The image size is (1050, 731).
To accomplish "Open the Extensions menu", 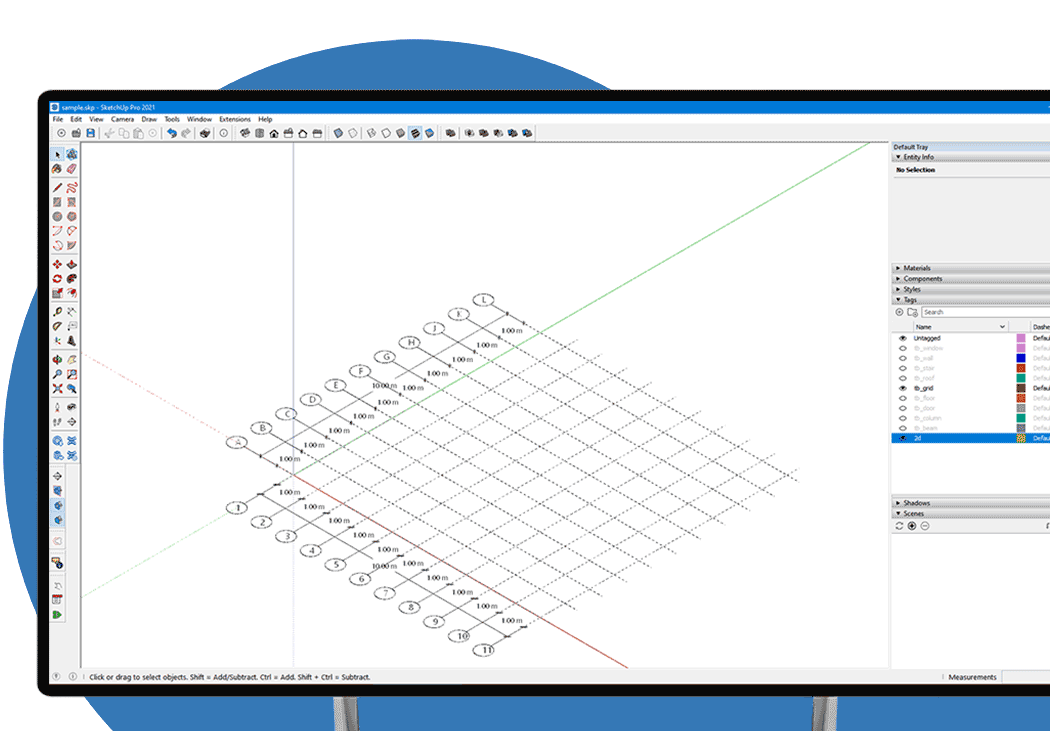I will point(235,119).
